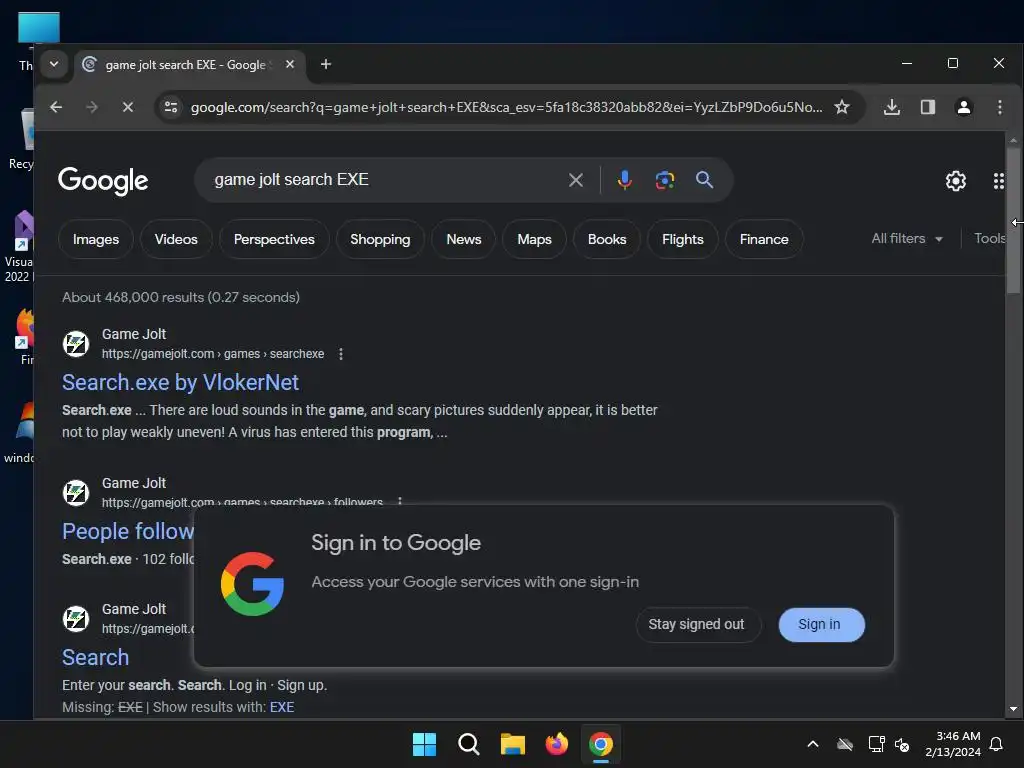Open Google quick settings gear
This screenshot has height=768, width=1024.
click(955, 181)
